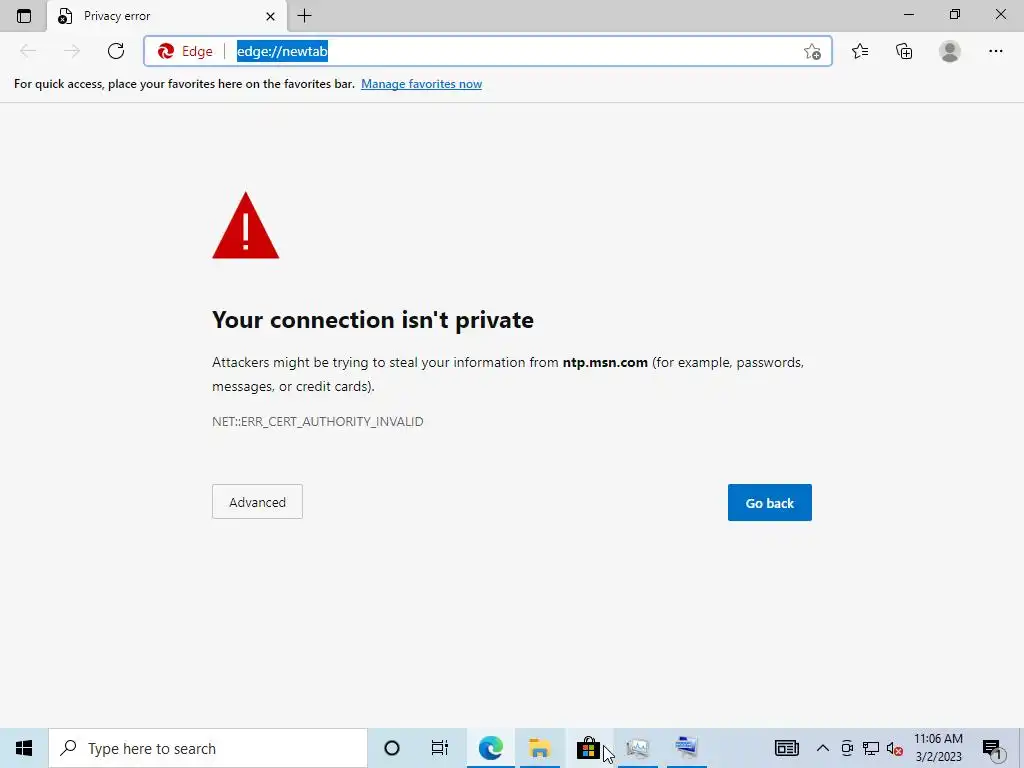Show hidden tray icons chevron
This screenshot has width=1024, height=768.
pos(823,748)
